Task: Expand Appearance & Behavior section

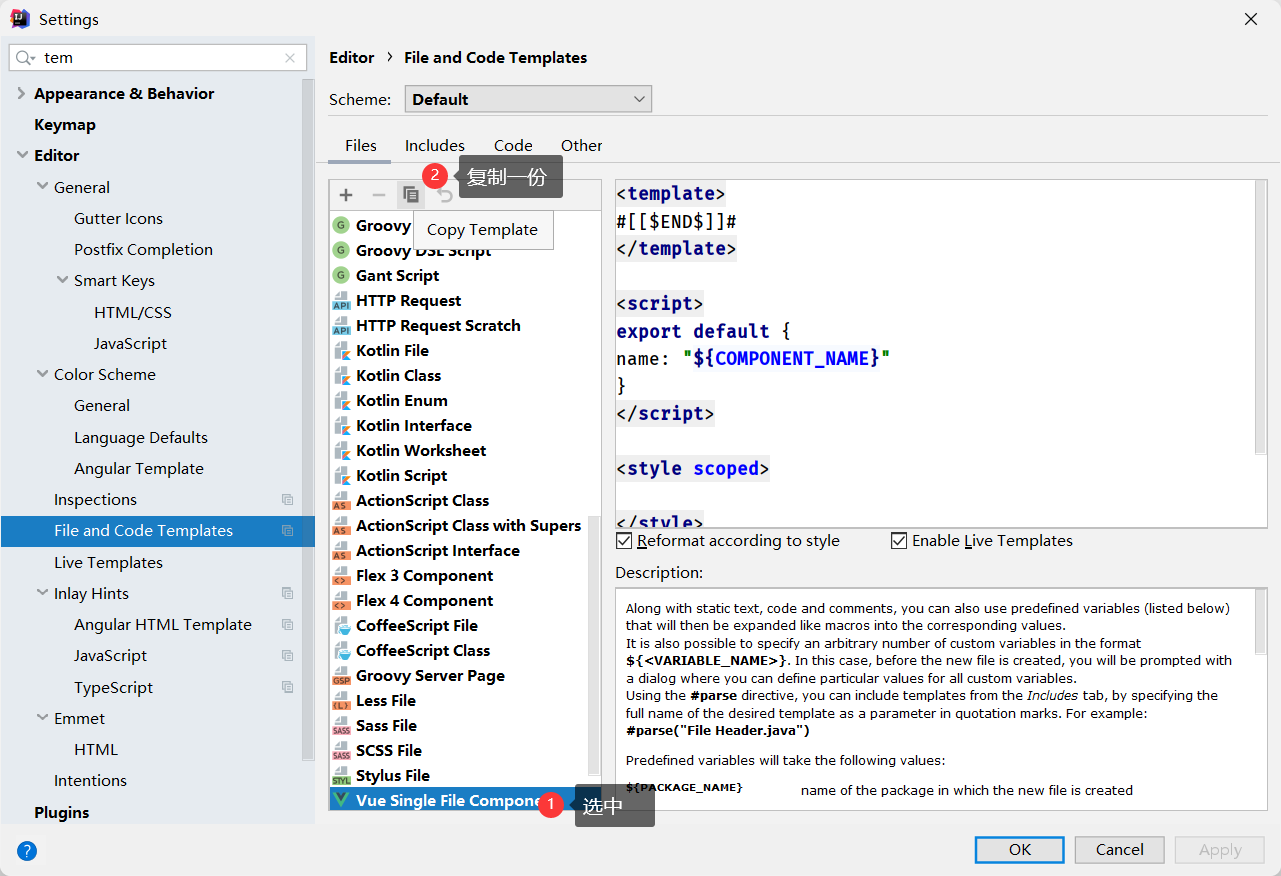Action: point(21,93)
